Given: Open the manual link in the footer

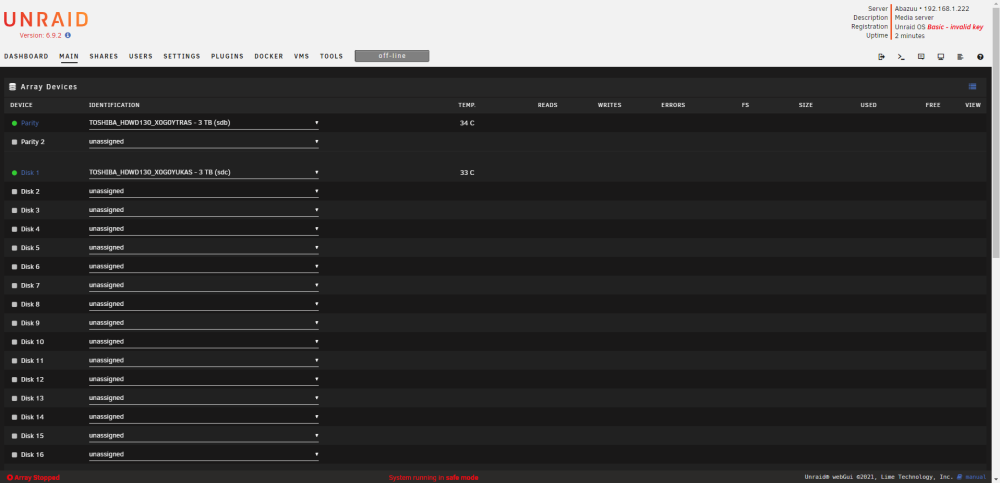Looking at the screenshot, I should pyautogui.click(x=976, y=477).
